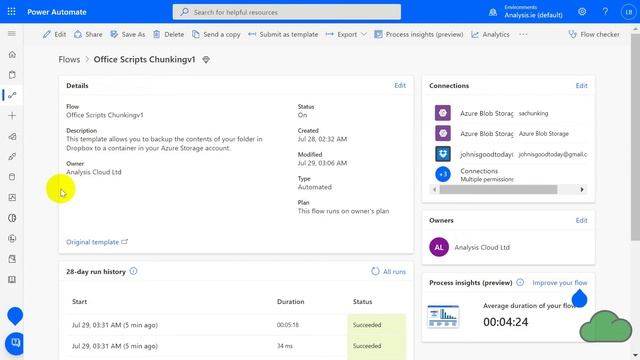Open the 00:05:18 duration run row
Screen dimensions: 640x360
237,325
